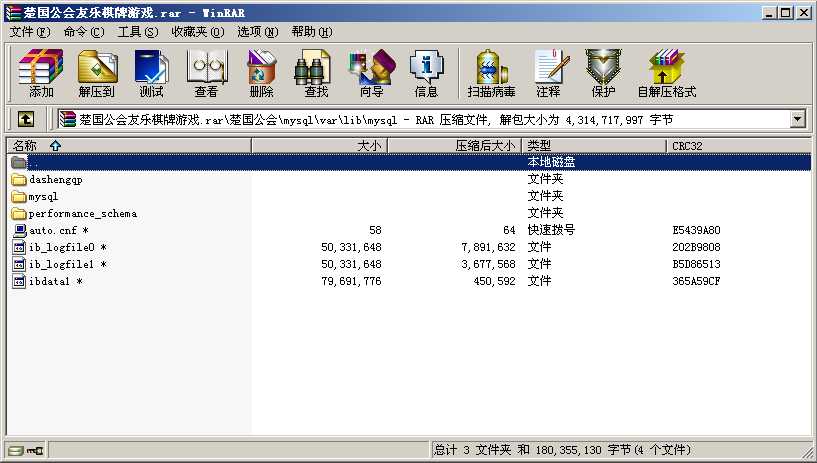Click the parent folder (..) icon
Screen dimensions: 817x463
[19, 162]
